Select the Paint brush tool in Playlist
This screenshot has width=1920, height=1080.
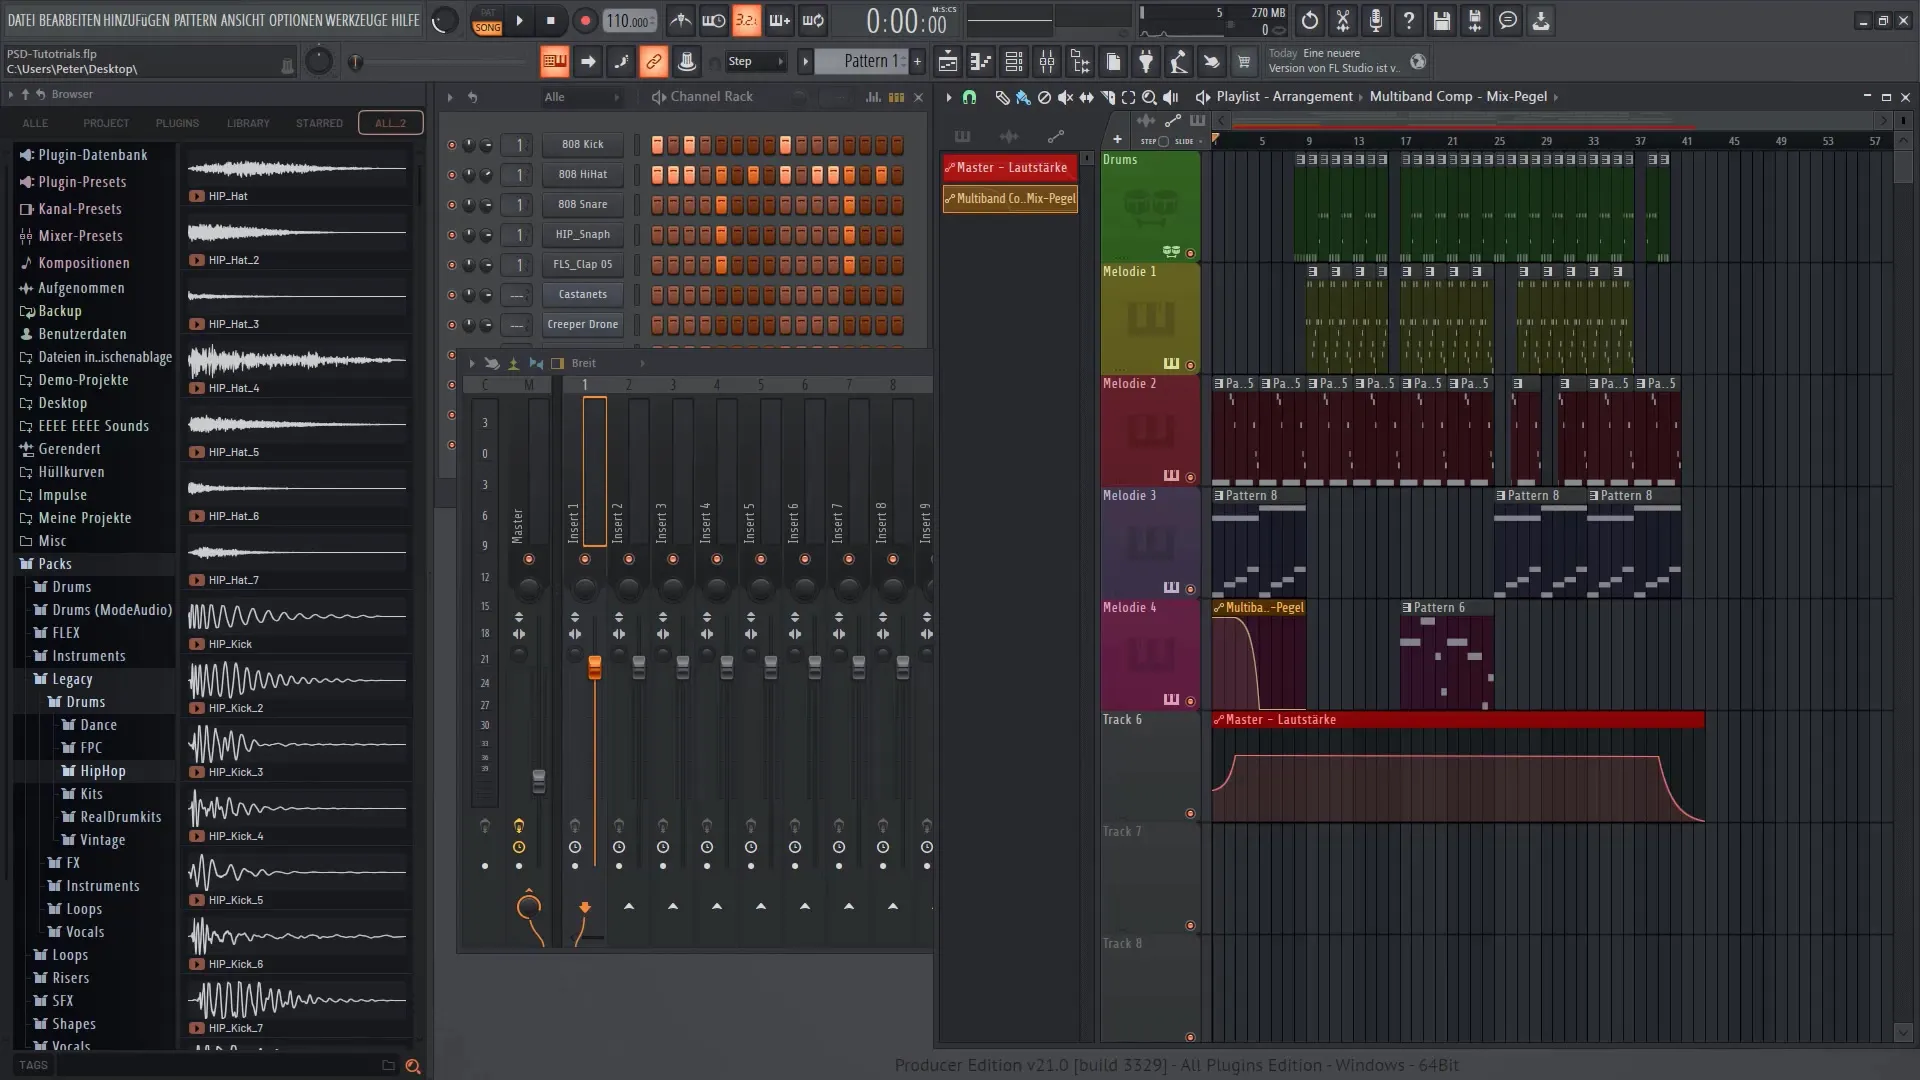coord(1023,97)
